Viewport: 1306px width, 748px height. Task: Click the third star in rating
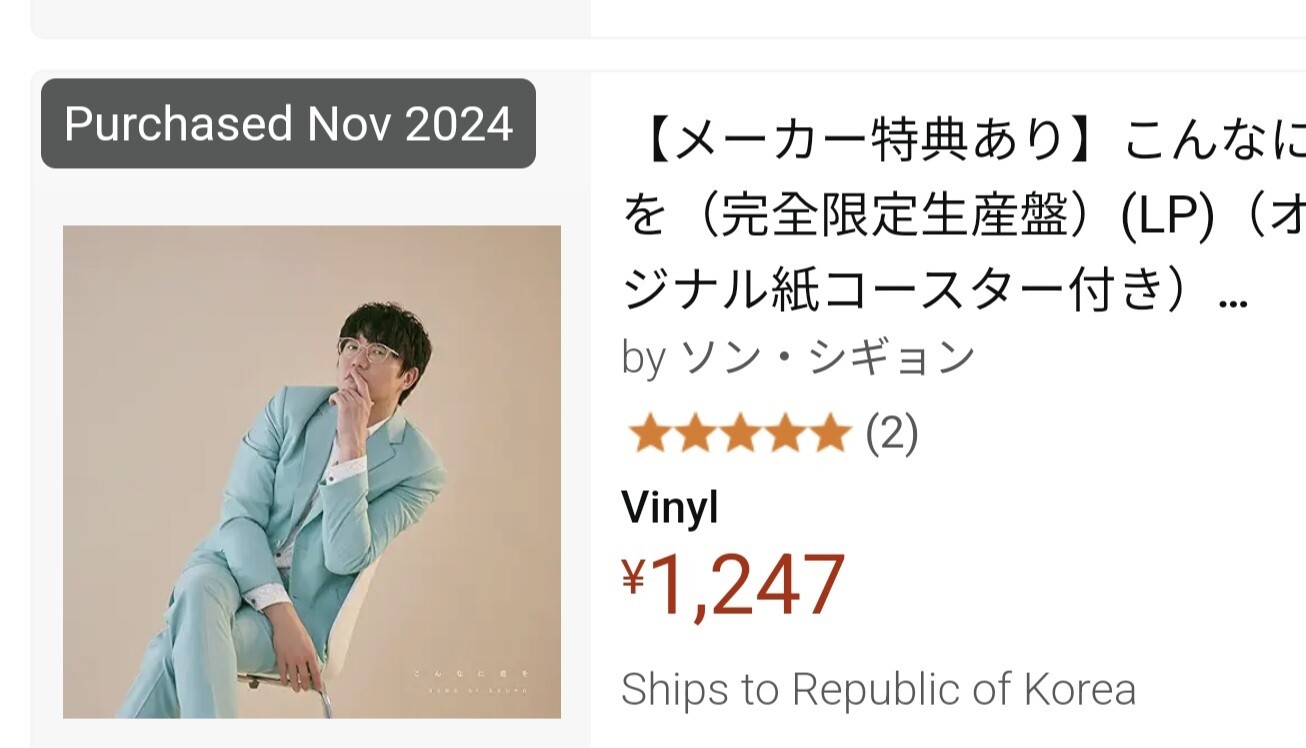pos(738,435)
